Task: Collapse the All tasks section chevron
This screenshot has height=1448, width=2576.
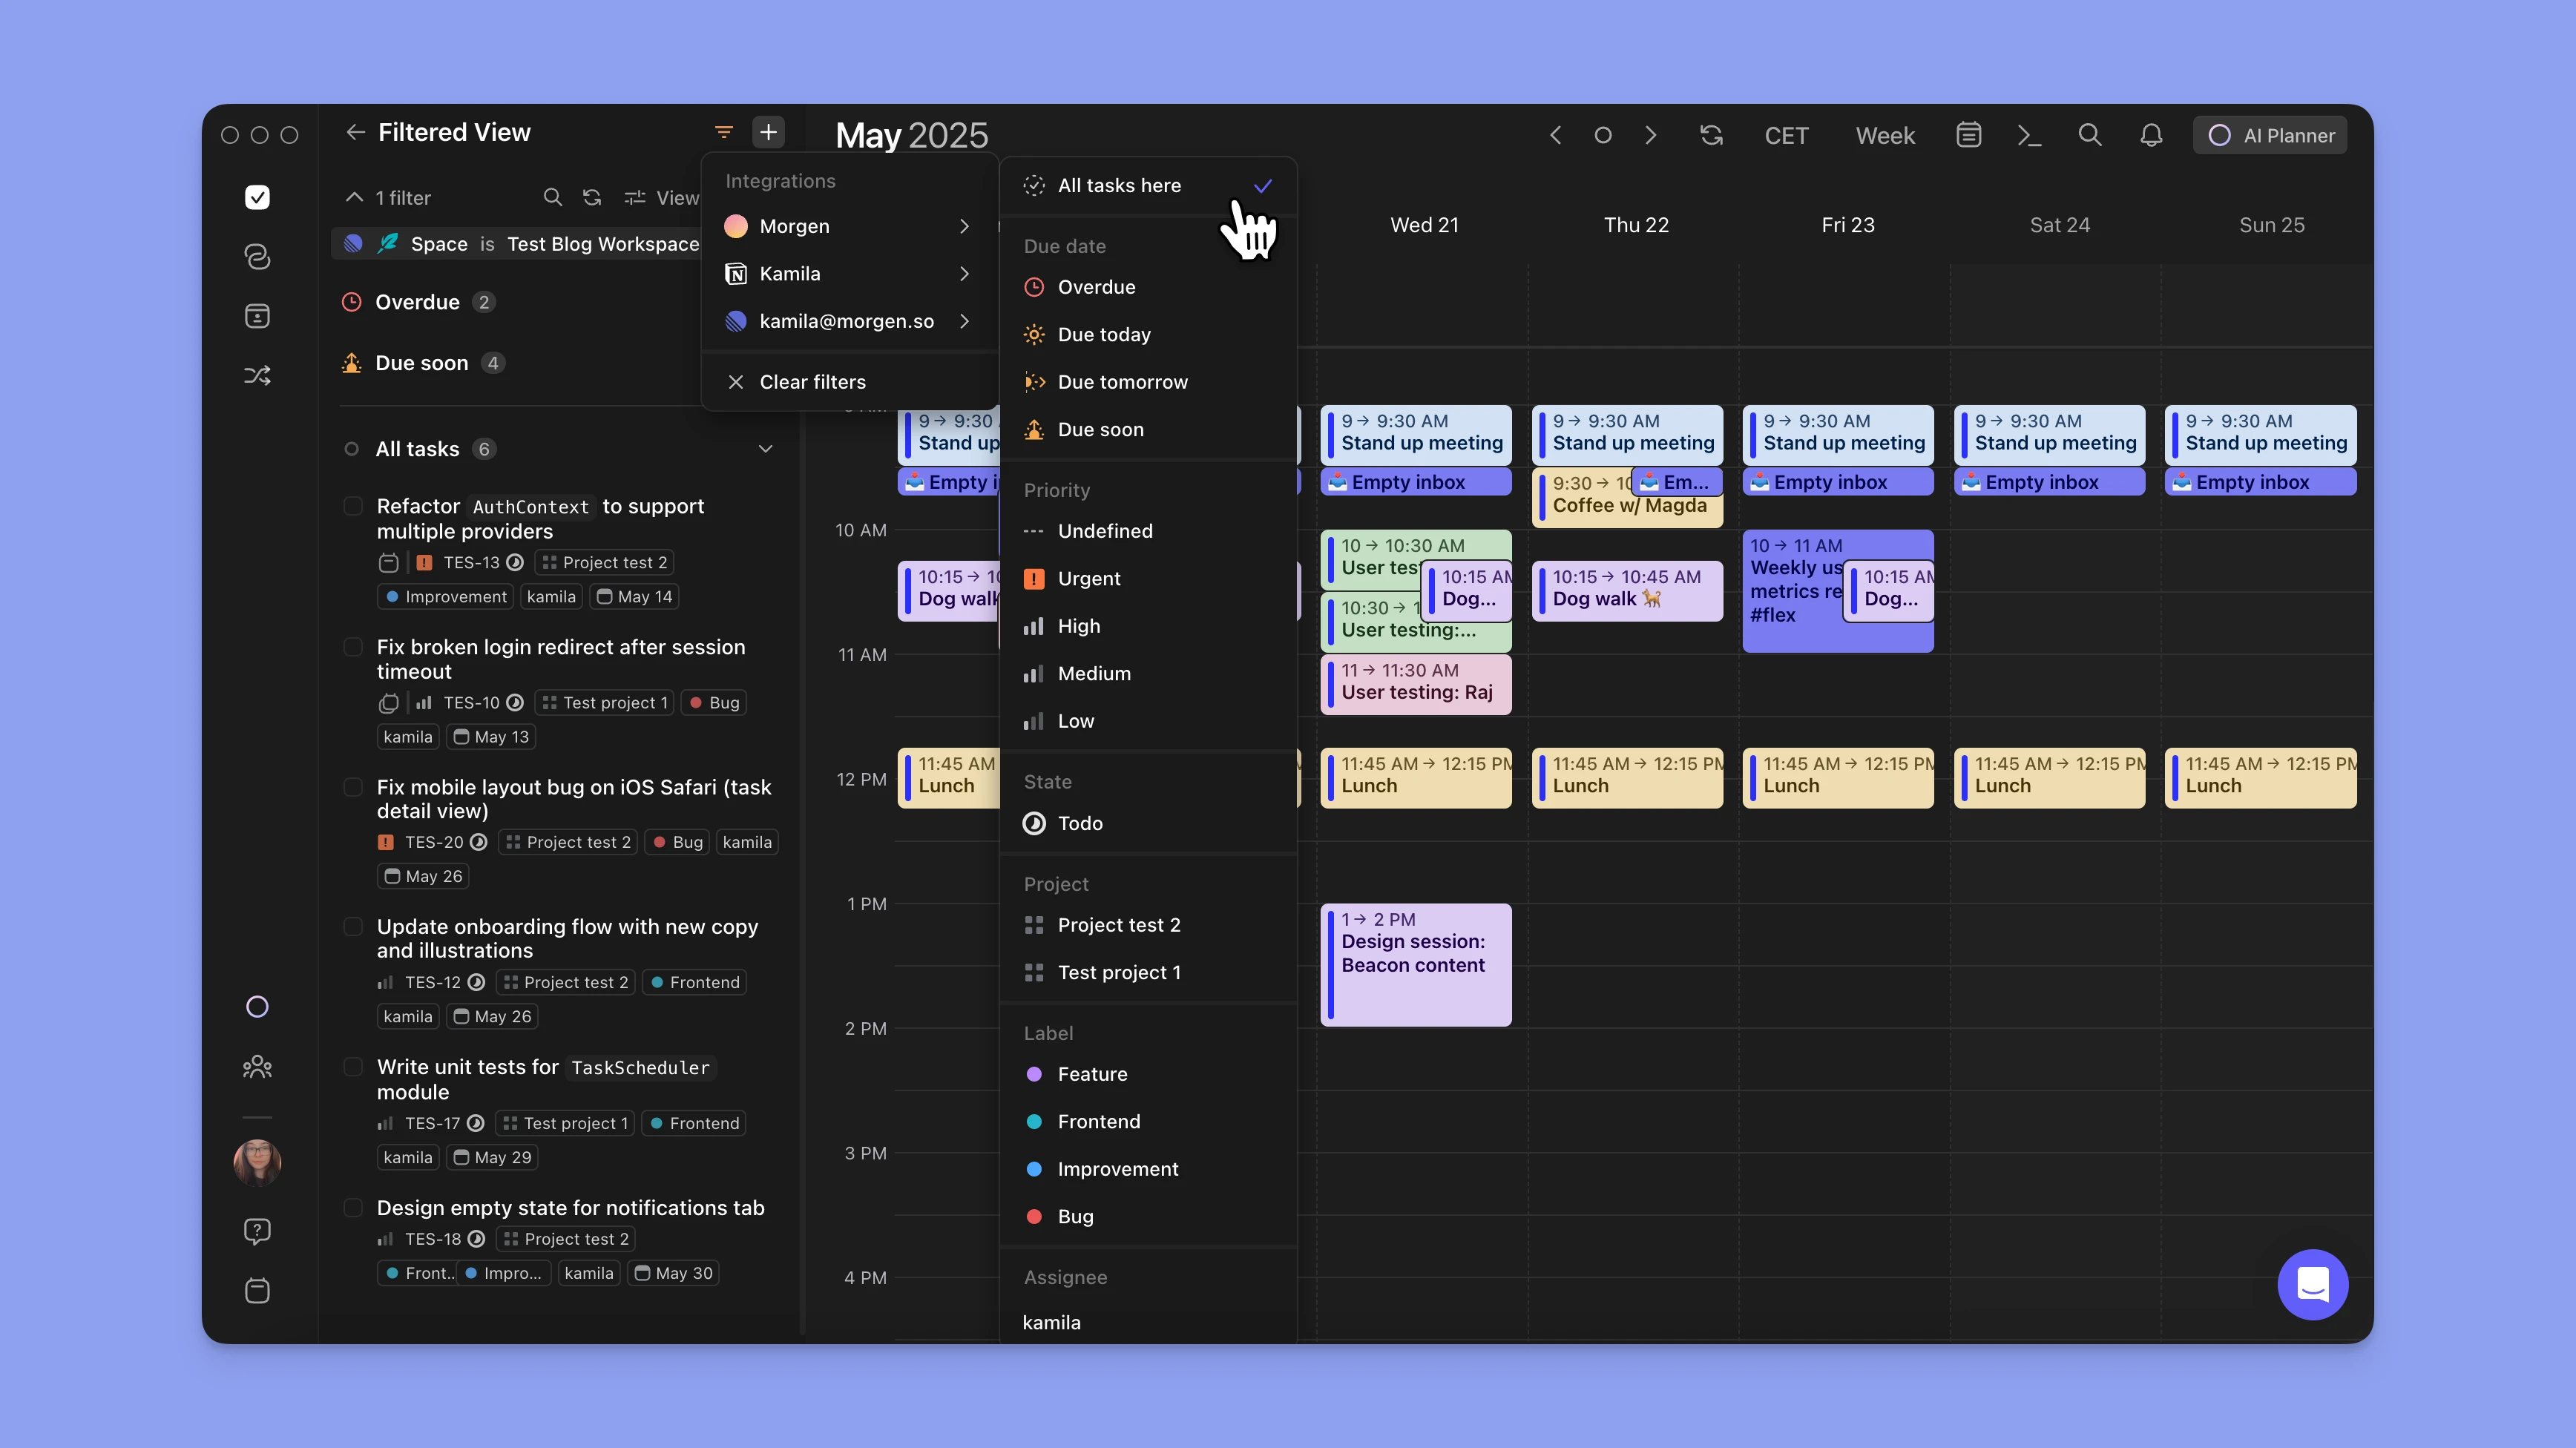Action: click(x=765, y=449)
